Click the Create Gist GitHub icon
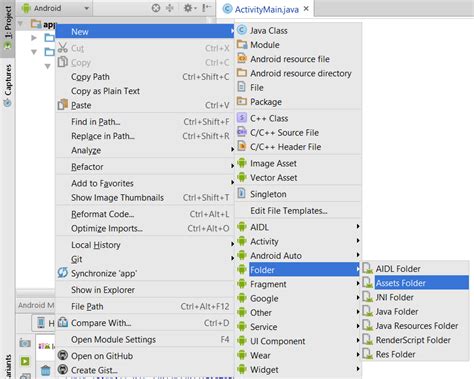 tap(63, 369)
